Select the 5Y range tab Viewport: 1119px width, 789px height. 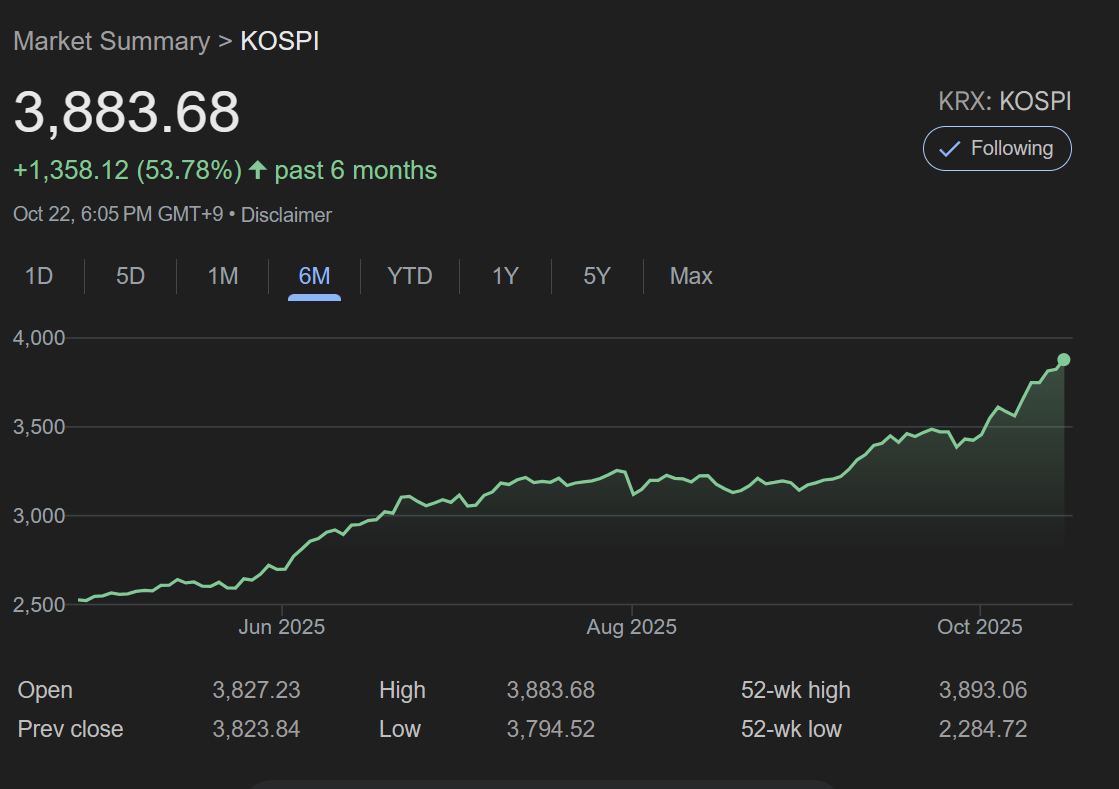tap(597, 276)
